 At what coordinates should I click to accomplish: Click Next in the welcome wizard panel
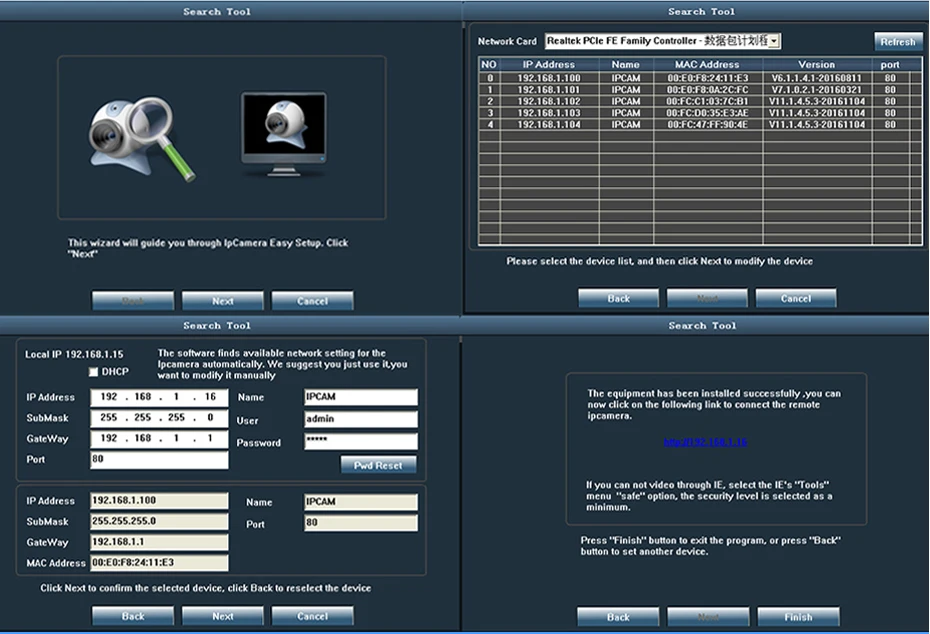pos(222,301)
